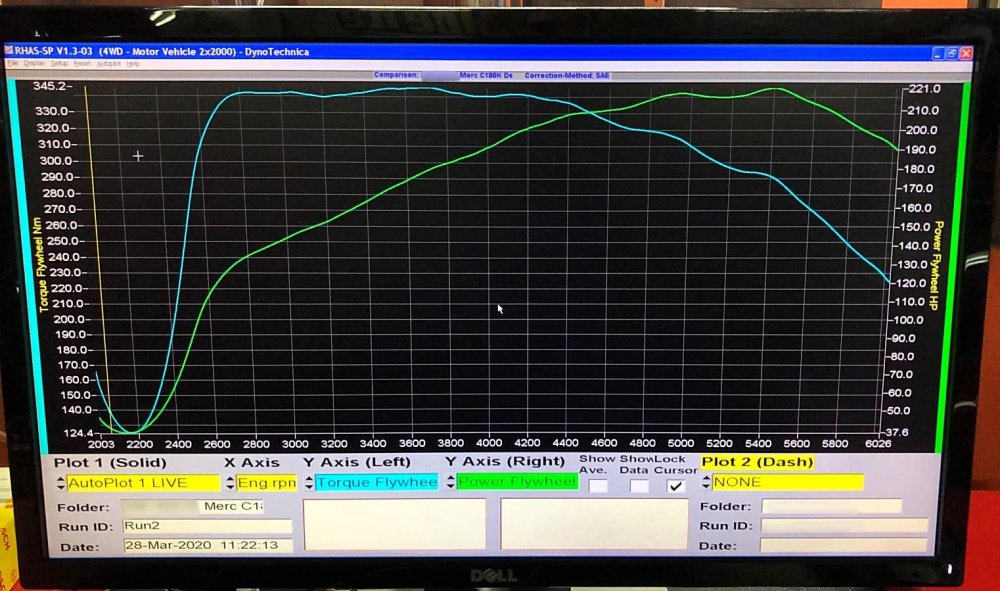
Task: Select the cyan Torque Flywheel axis field
Action: [x=376, y=482]
